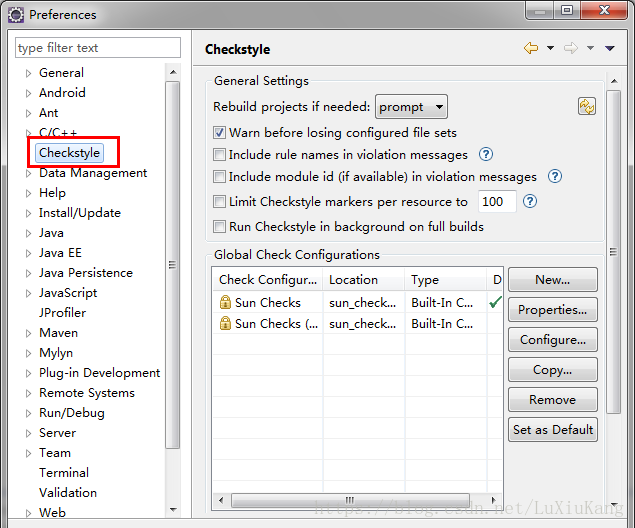Open the preferences view menu triangle
This screenshot has width=635, height=528.
tap(609, 48)
